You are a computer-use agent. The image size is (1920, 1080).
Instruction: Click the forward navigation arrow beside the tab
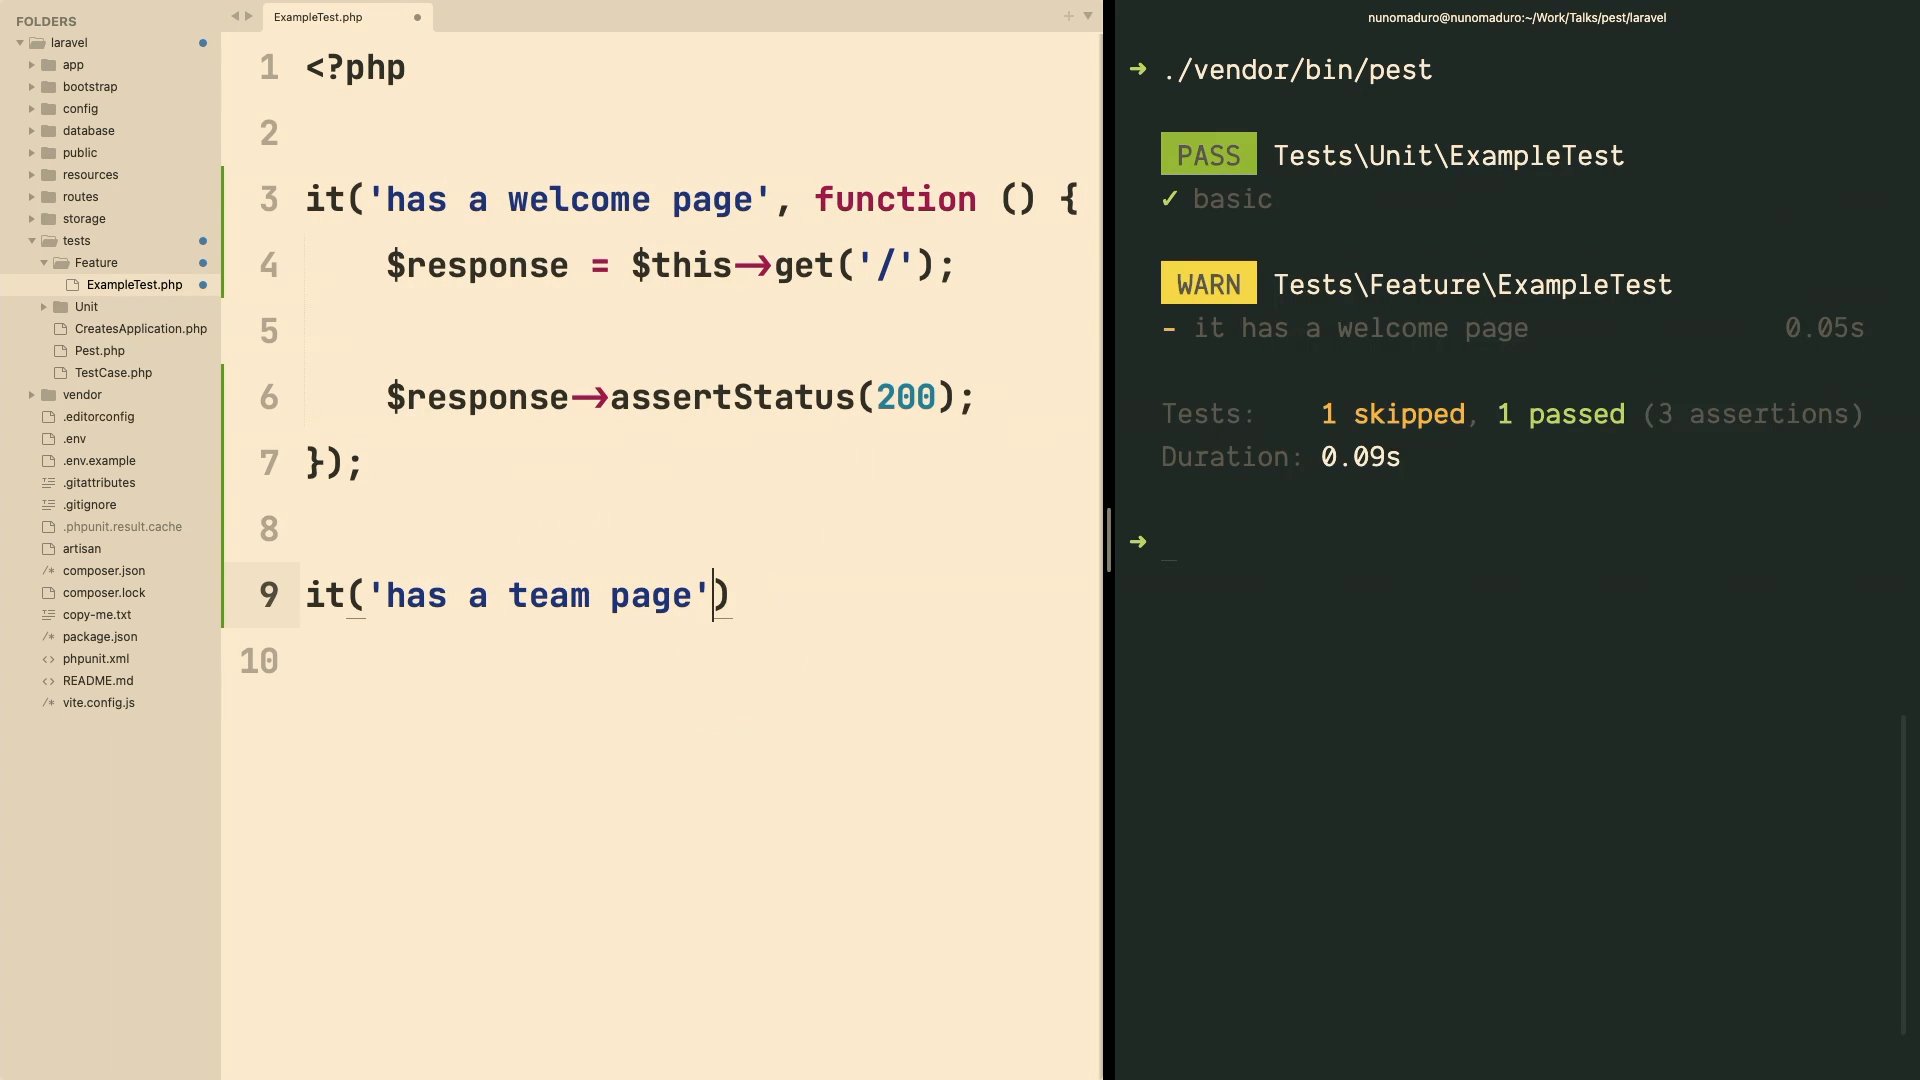(x=249, y=16)
